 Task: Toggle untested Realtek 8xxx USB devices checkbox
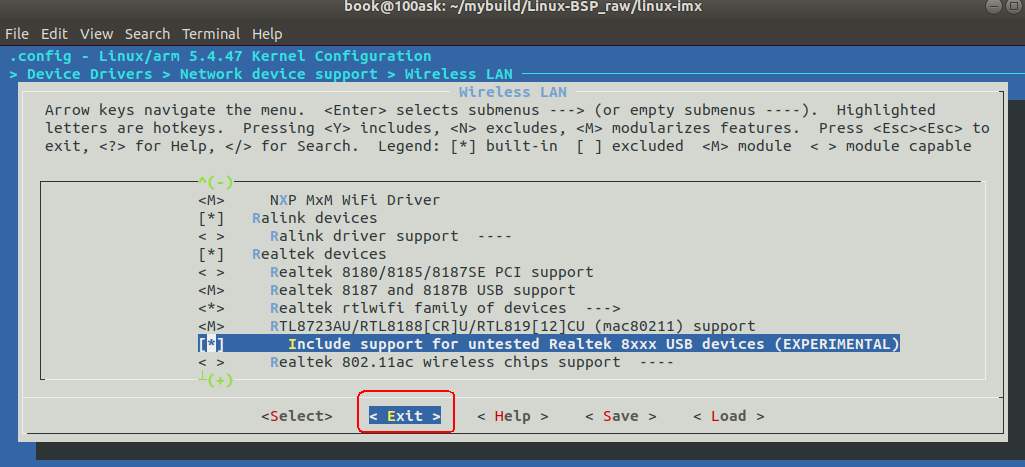click(x=211, y=344)
